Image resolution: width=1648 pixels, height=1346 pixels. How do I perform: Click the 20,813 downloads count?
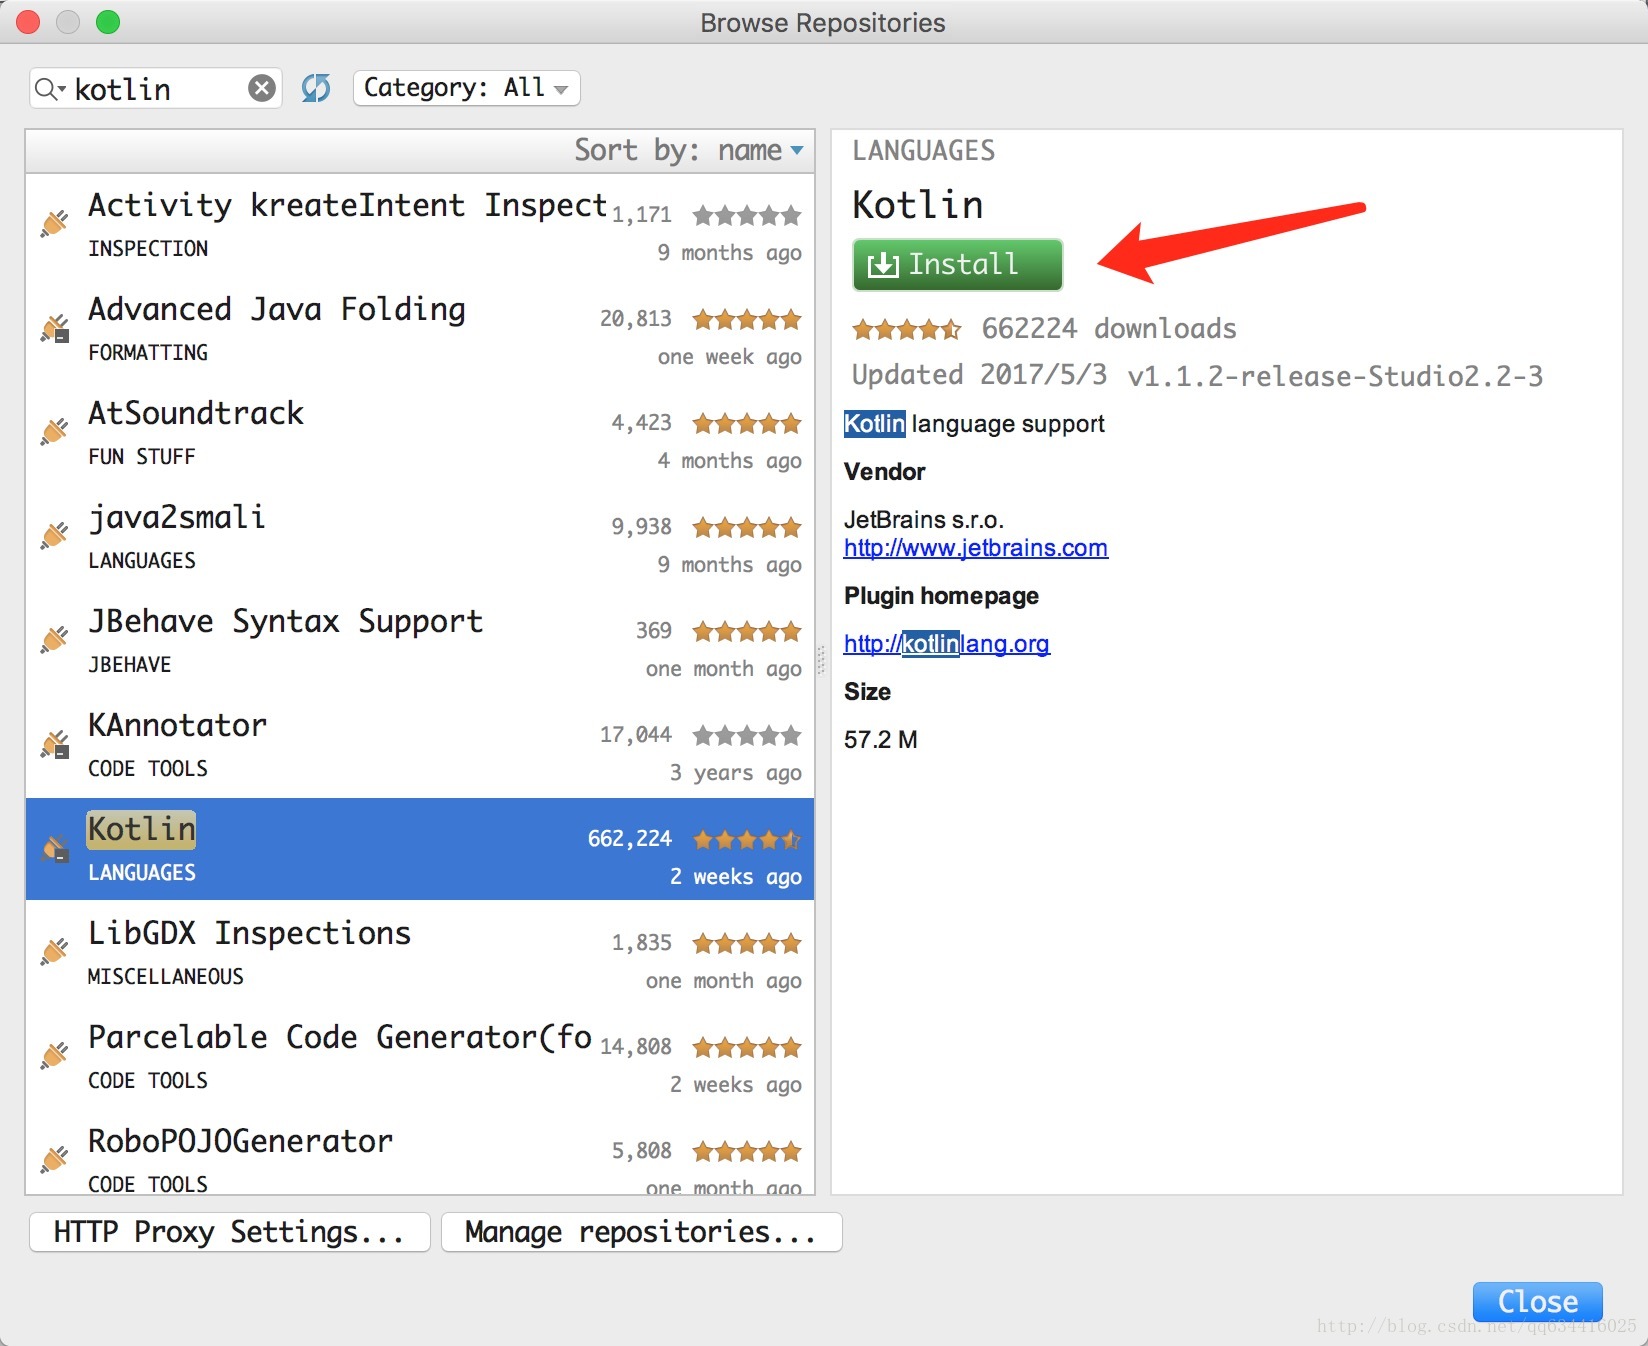[636, 319]
